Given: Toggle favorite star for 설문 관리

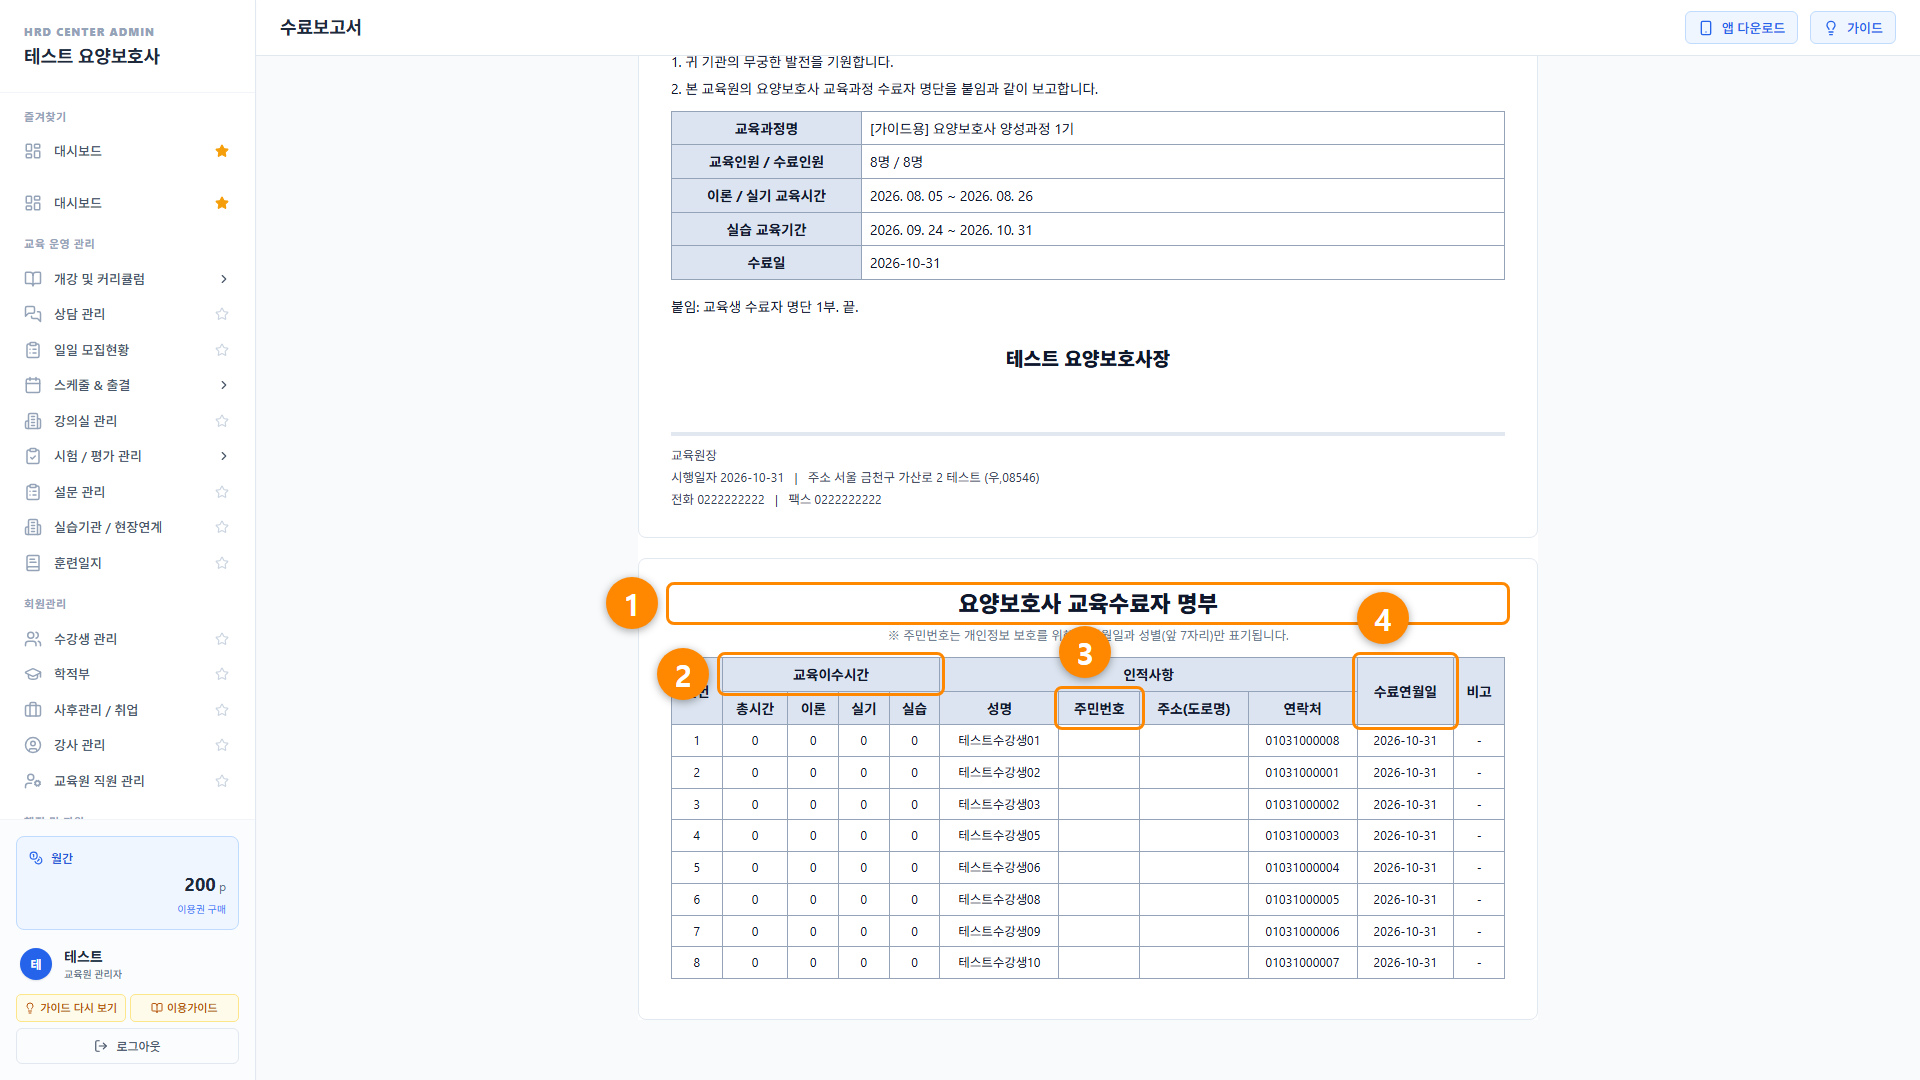Looking at the screenshot, I should pos(222,492).
